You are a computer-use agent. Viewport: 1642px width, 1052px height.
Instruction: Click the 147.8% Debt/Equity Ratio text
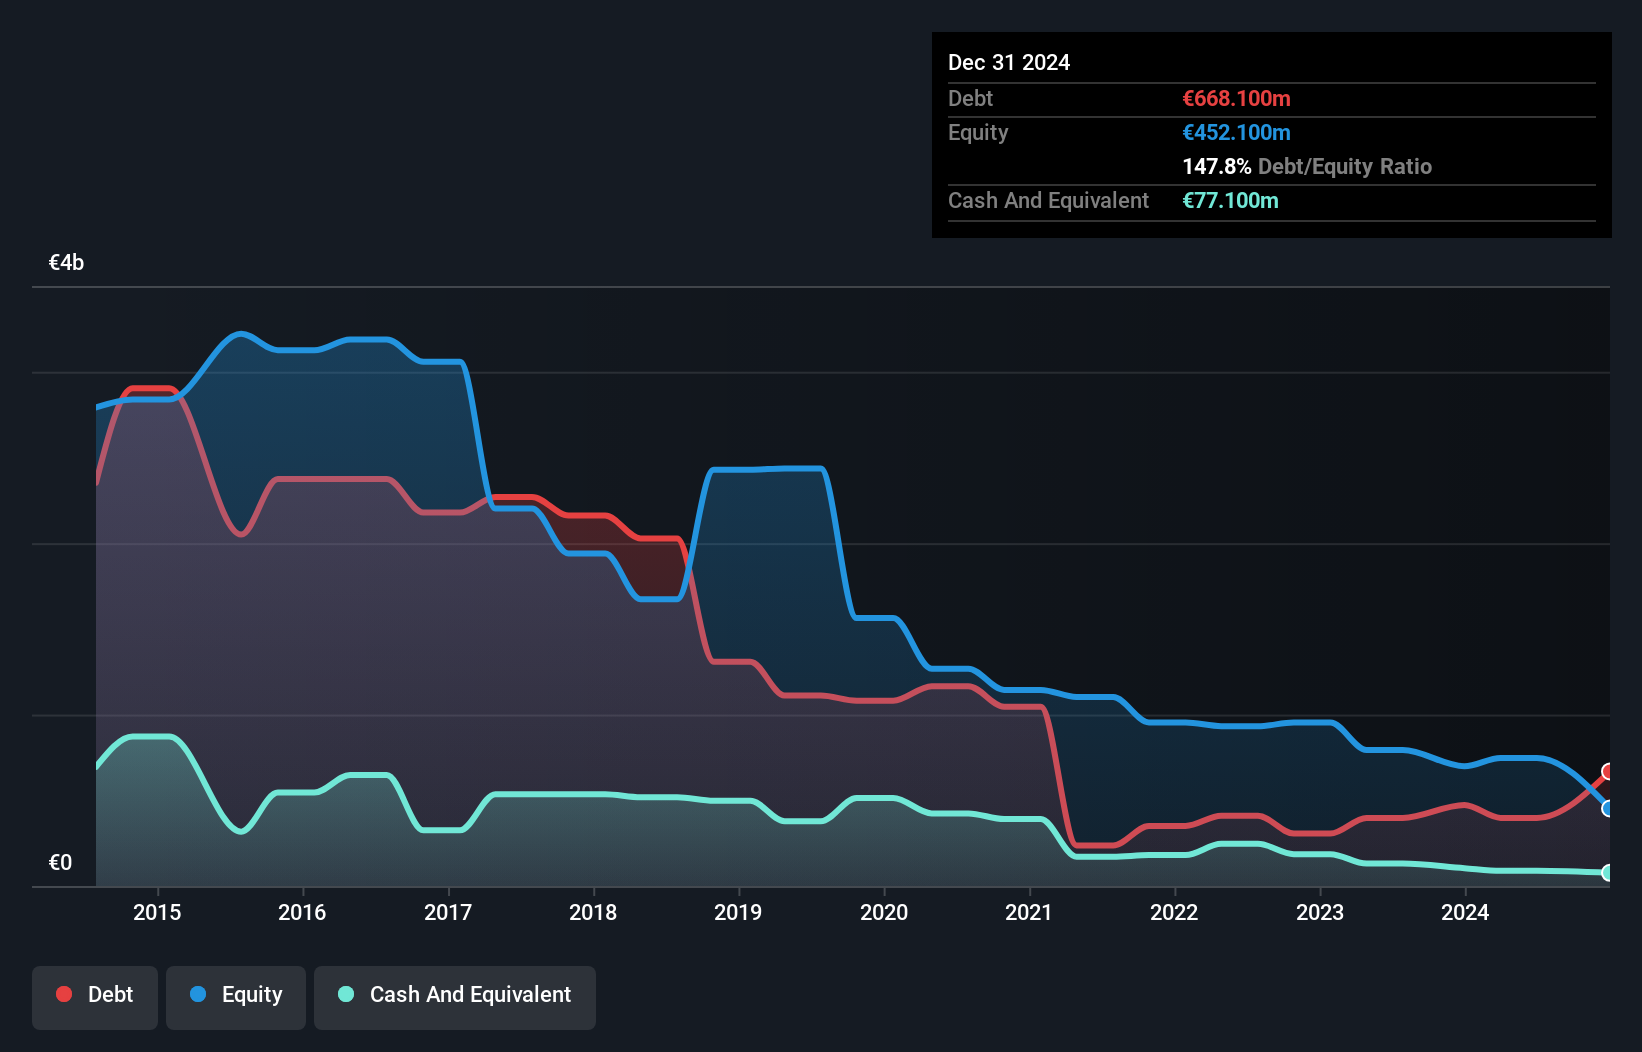1307,167
